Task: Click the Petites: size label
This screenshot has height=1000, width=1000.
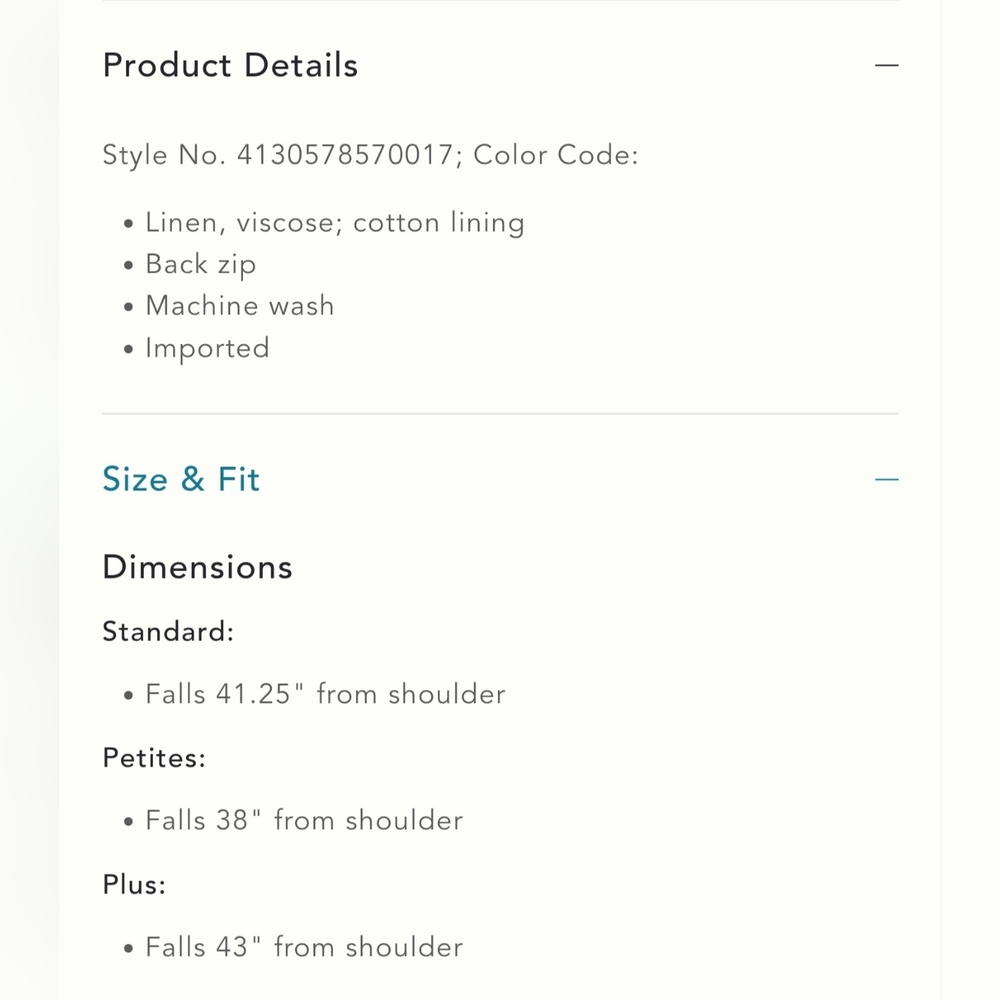Action: tap(154, 758)
